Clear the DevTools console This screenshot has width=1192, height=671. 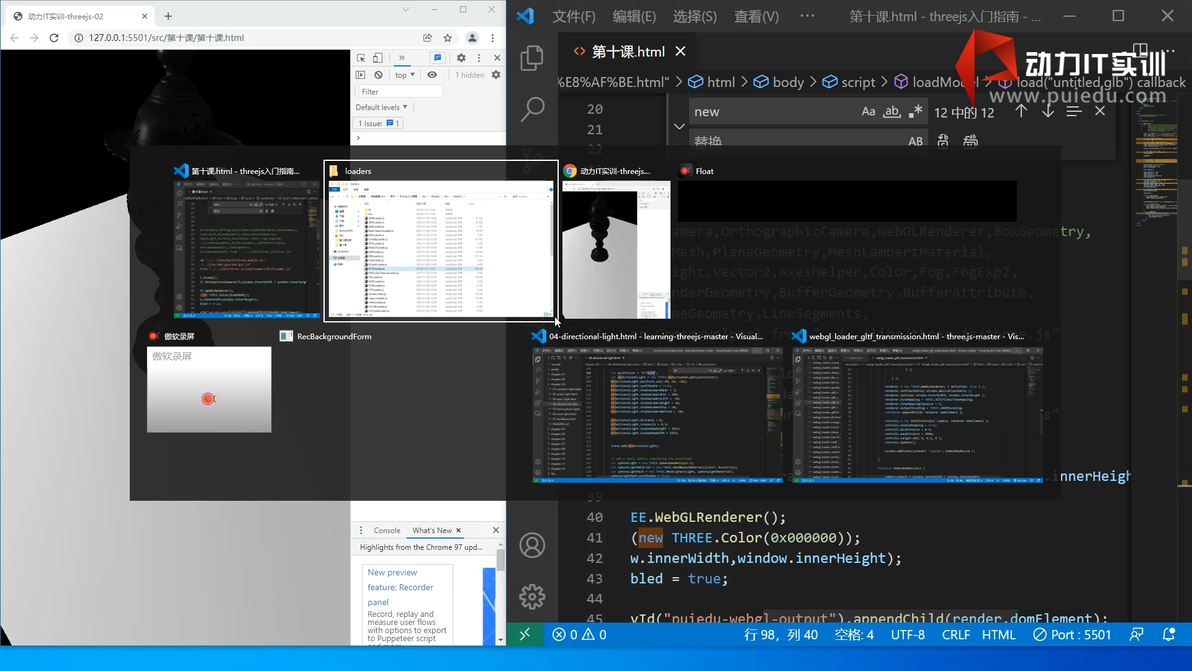[379, 75]
